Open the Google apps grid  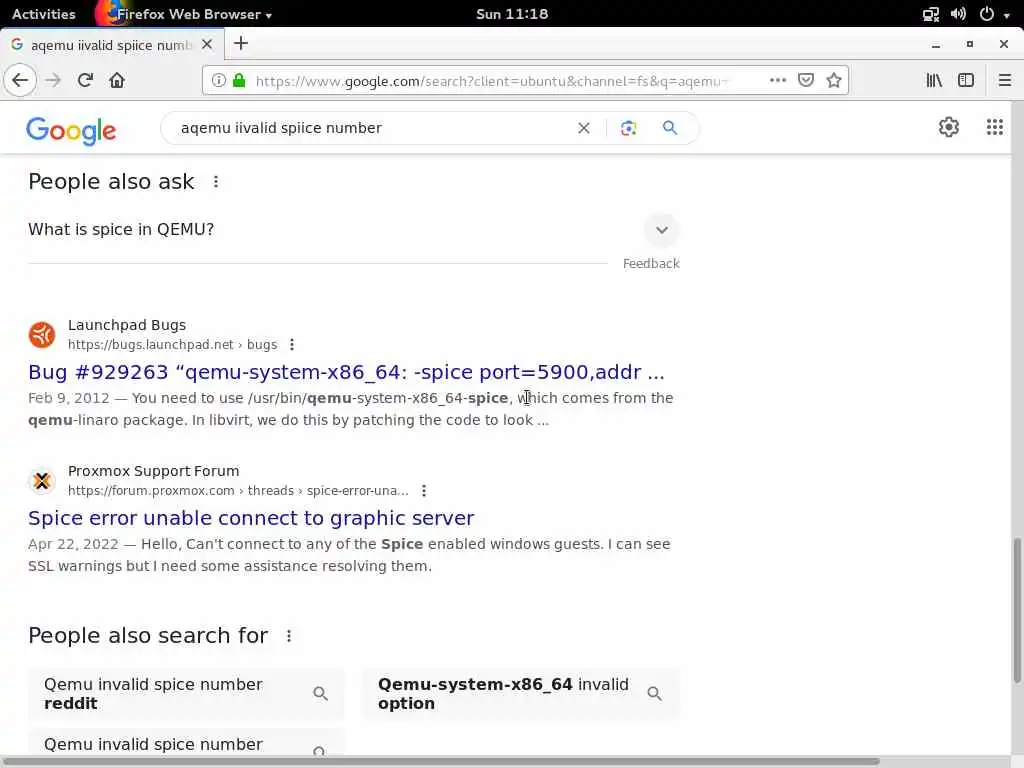tap(995, 127)
